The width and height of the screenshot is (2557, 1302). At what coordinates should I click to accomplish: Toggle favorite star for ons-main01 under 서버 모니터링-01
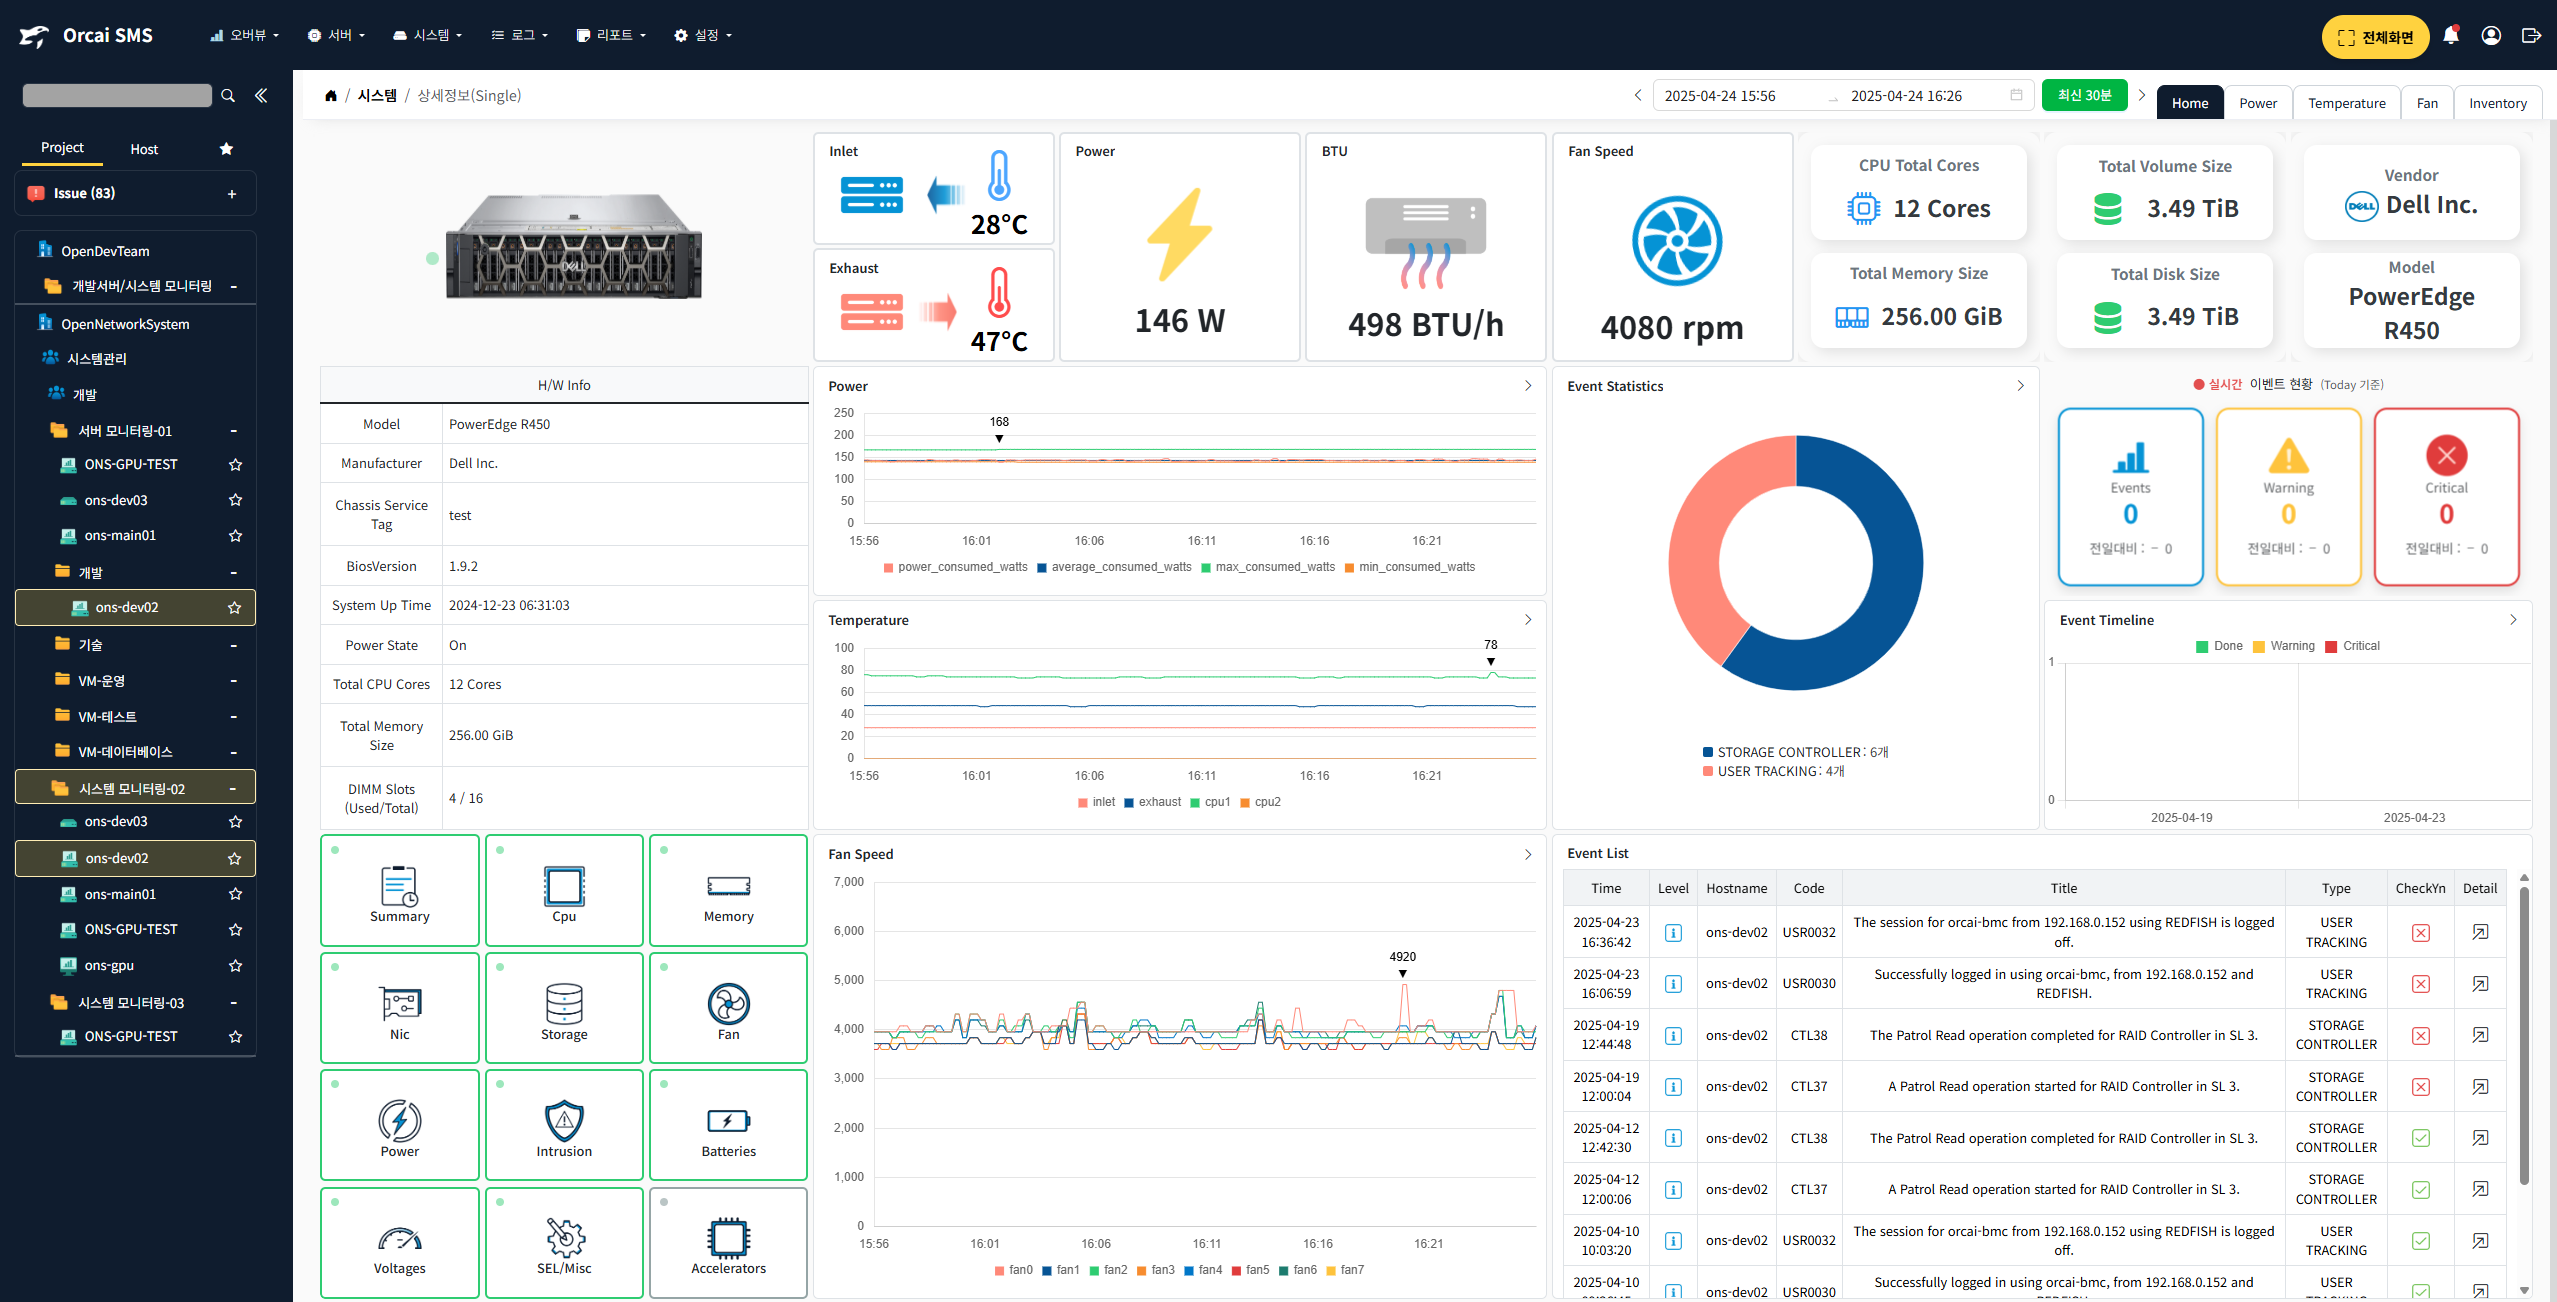tap(235, 536)
